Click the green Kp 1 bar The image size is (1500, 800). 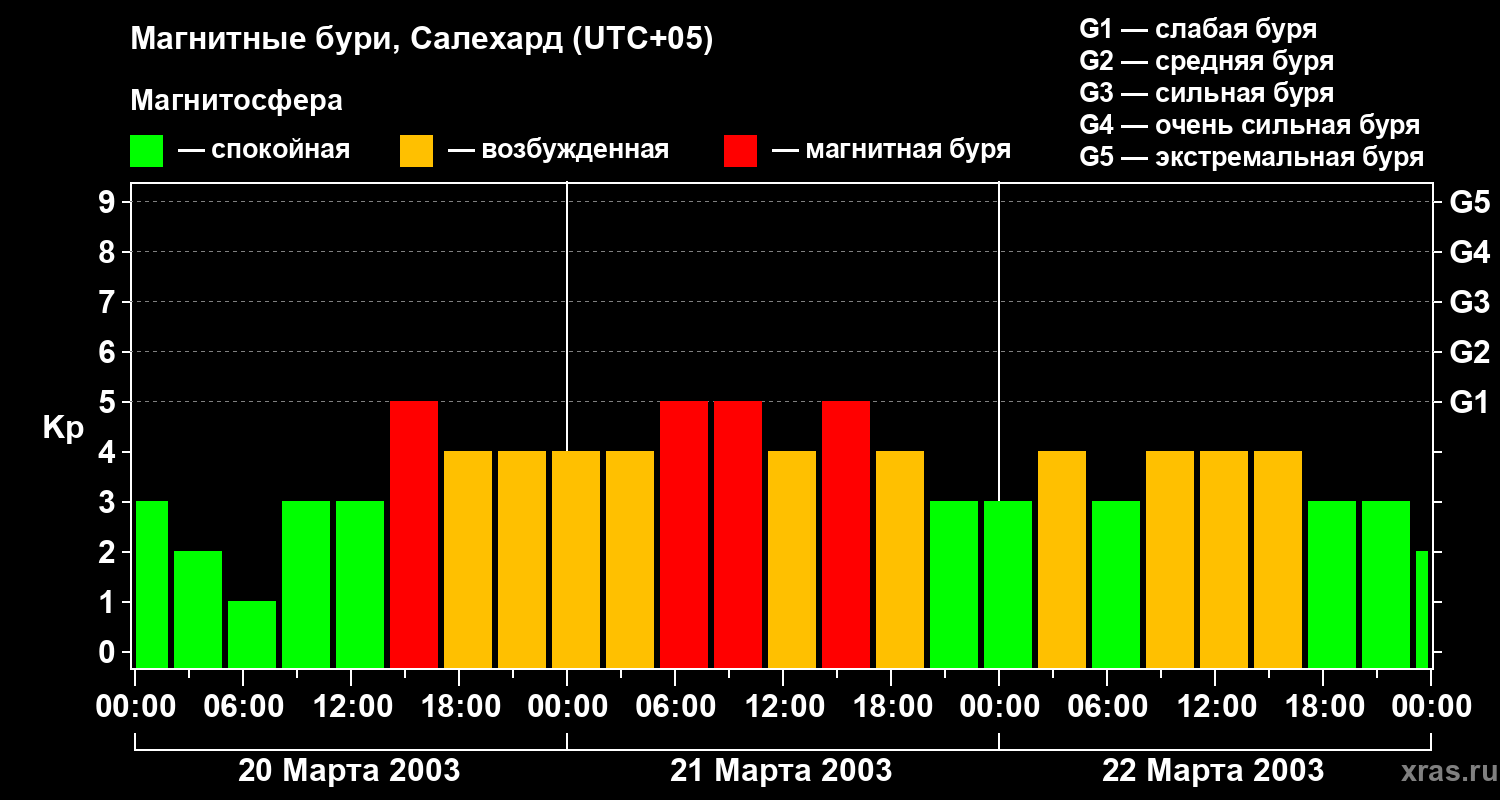[x=252, y=635]
